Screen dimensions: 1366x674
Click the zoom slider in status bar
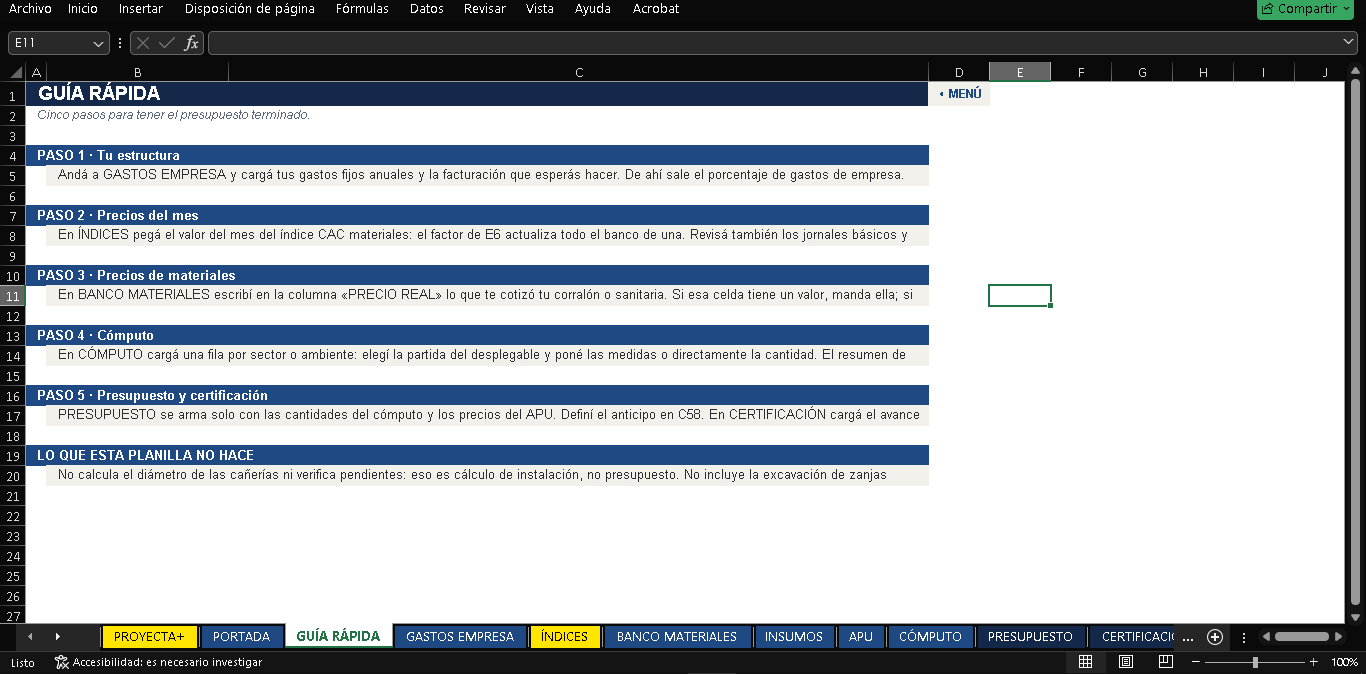[x=1255, y=662]
